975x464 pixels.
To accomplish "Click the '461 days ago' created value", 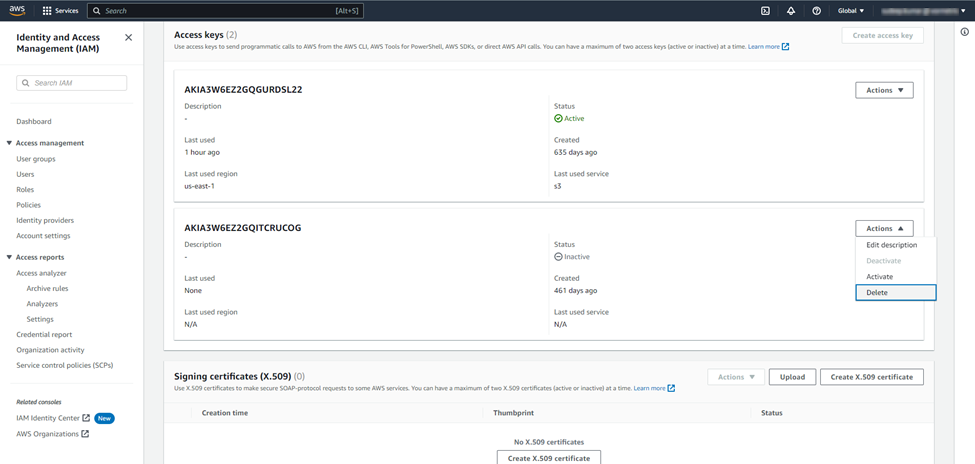I will coord(576,291).
